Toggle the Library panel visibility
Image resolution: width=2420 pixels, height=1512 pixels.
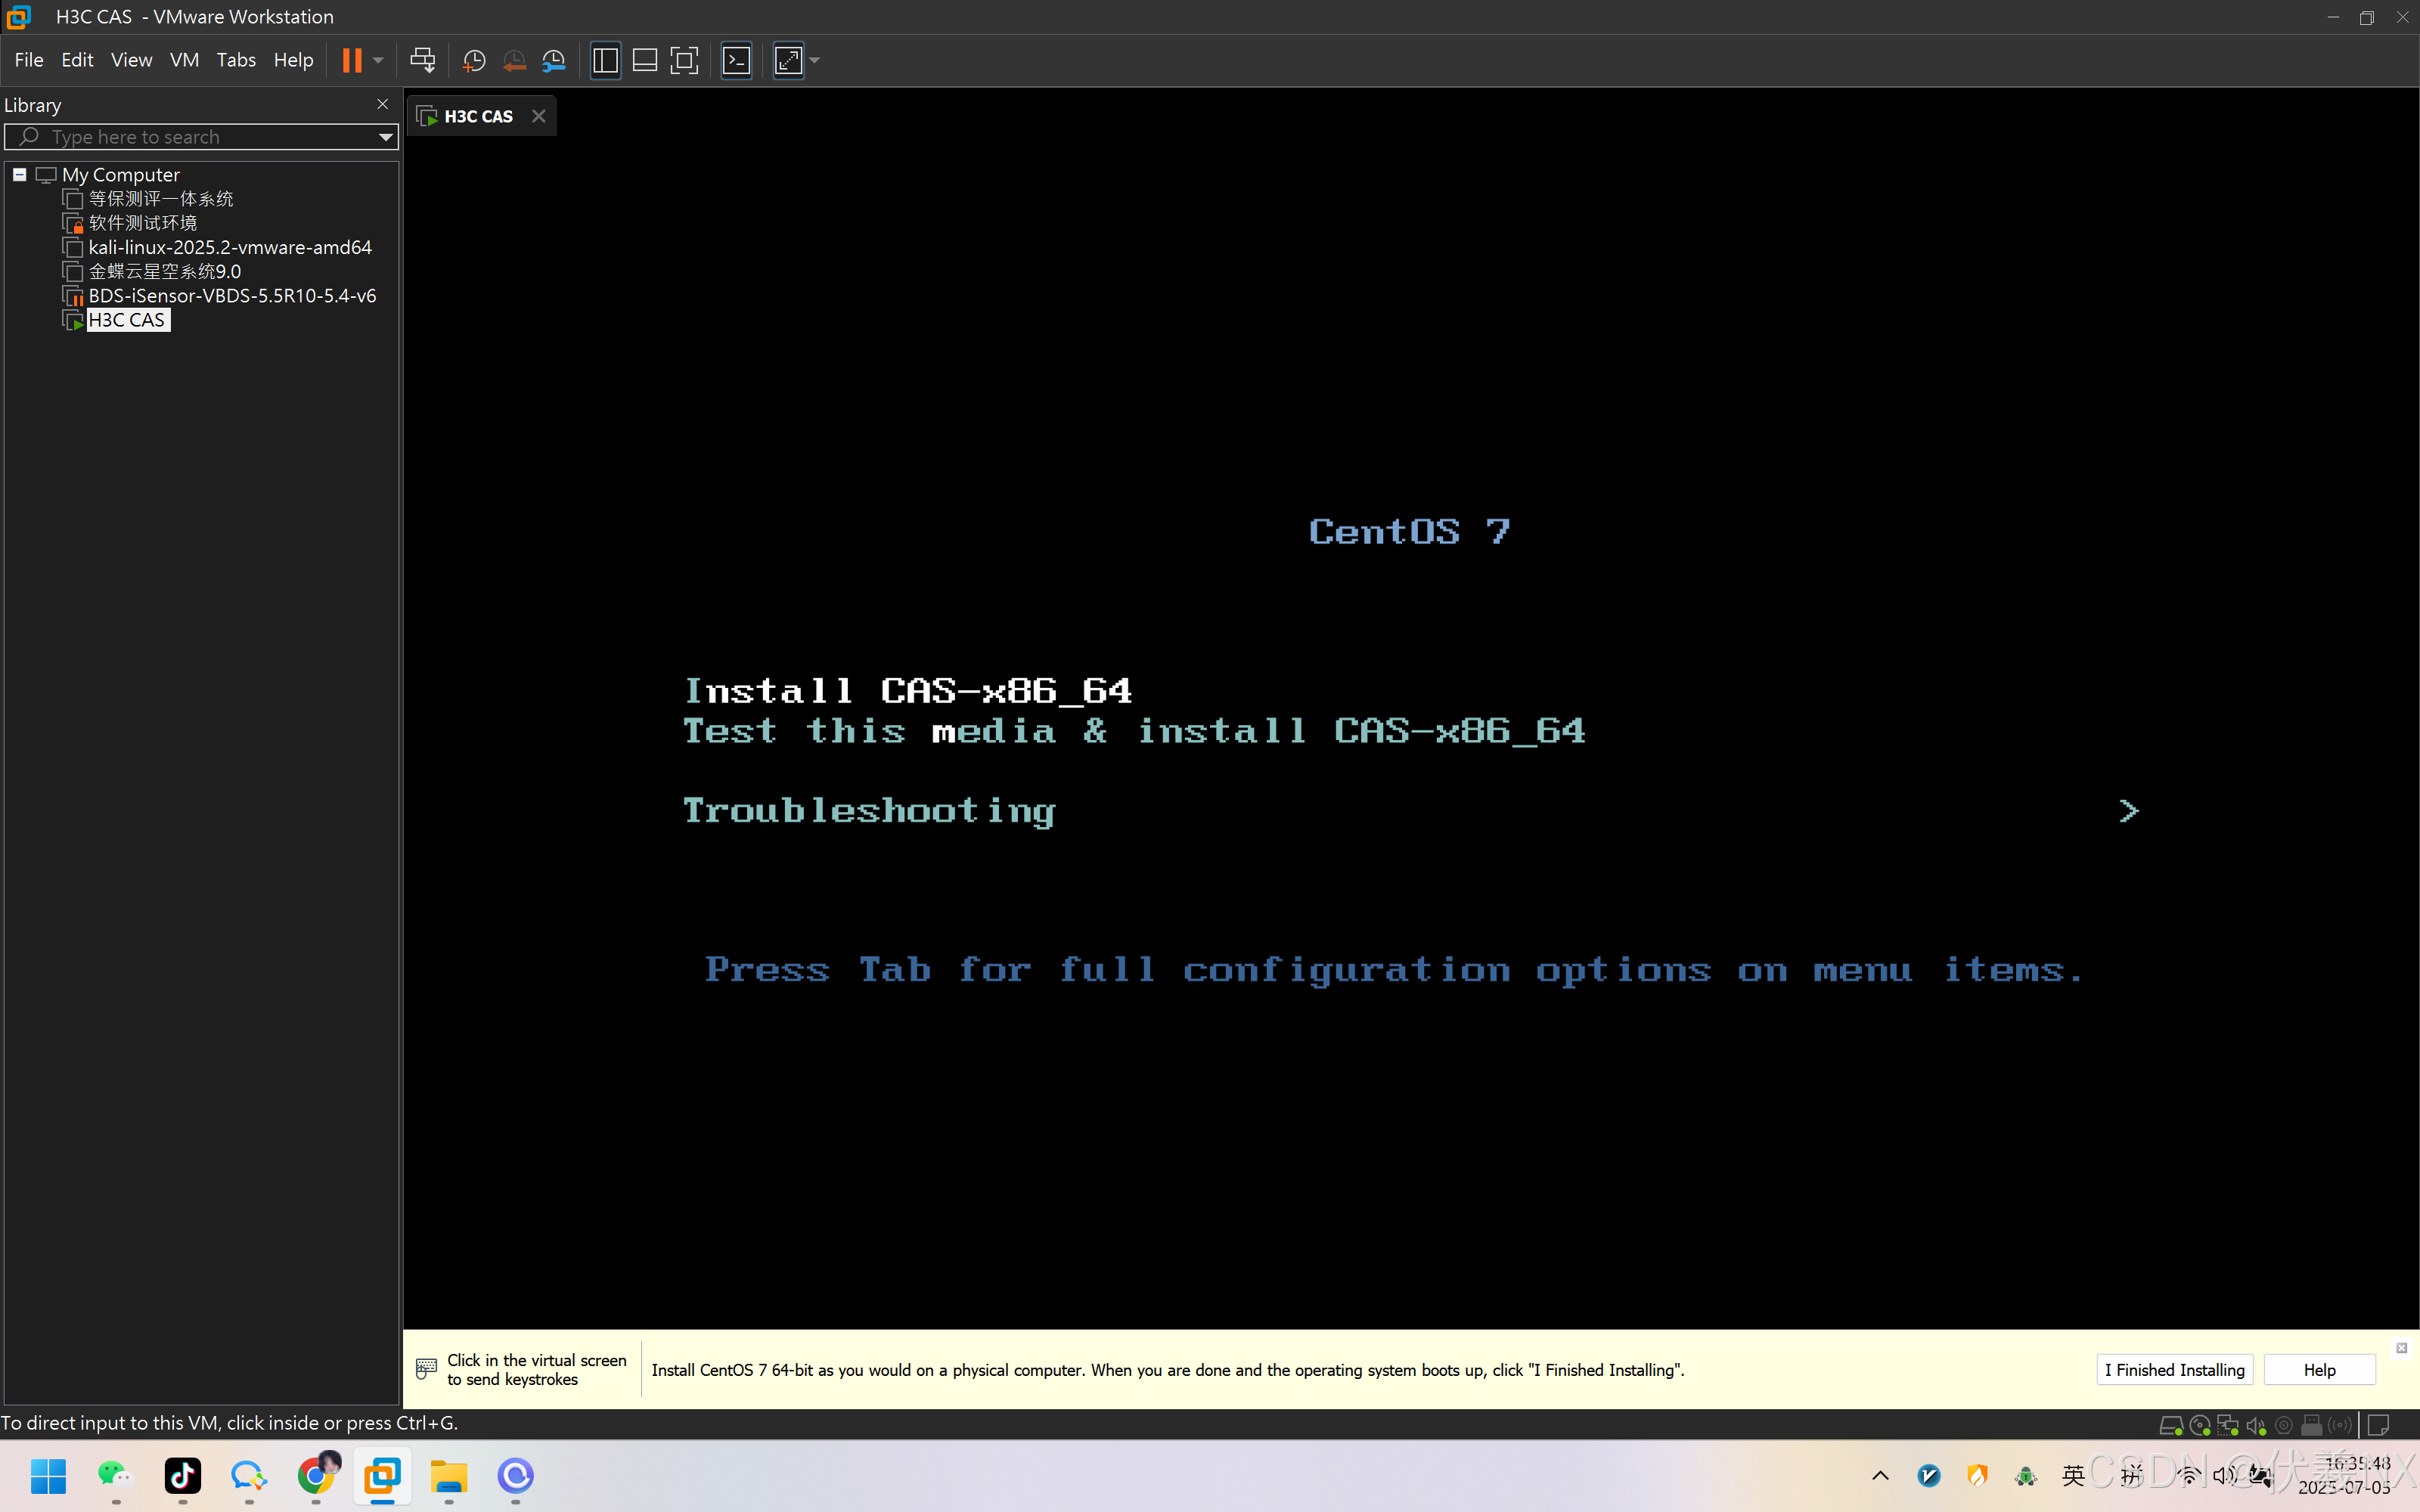pos(605,60)
